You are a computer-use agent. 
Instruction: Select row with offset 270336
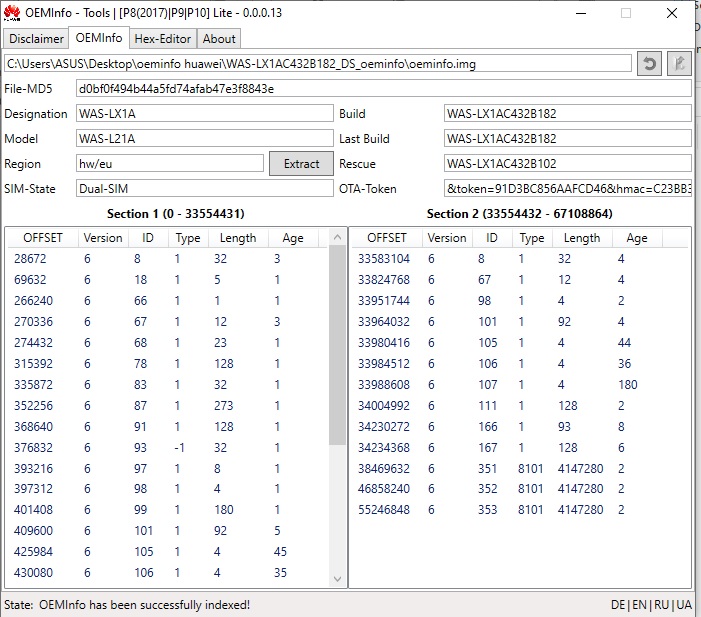click(x=168, y=321)
